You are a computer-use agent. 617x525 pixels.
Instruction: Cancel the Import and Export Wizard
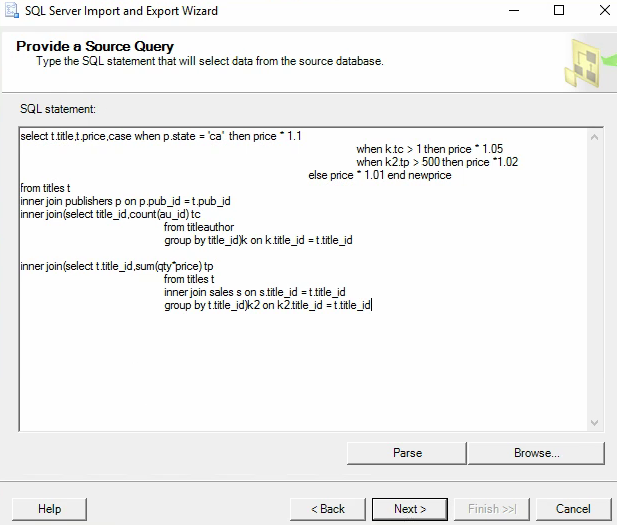(x=573, y=509)
